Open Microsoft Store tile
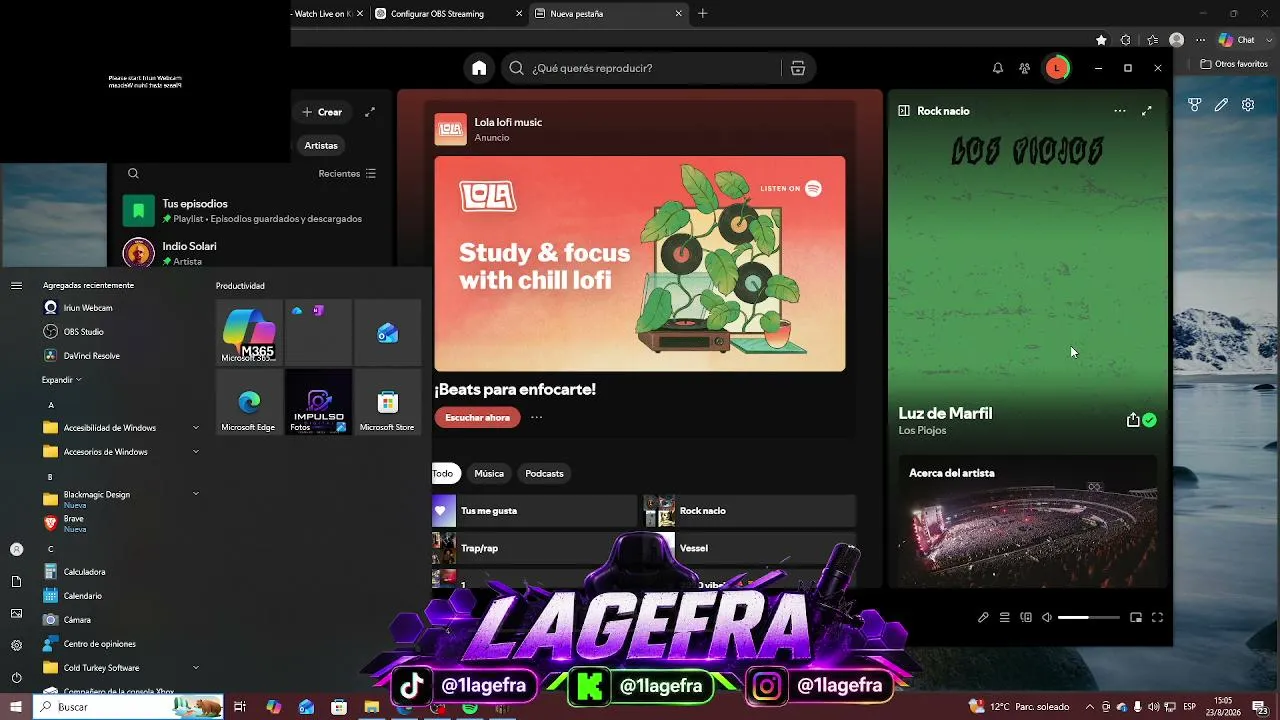 pos(387,402)
